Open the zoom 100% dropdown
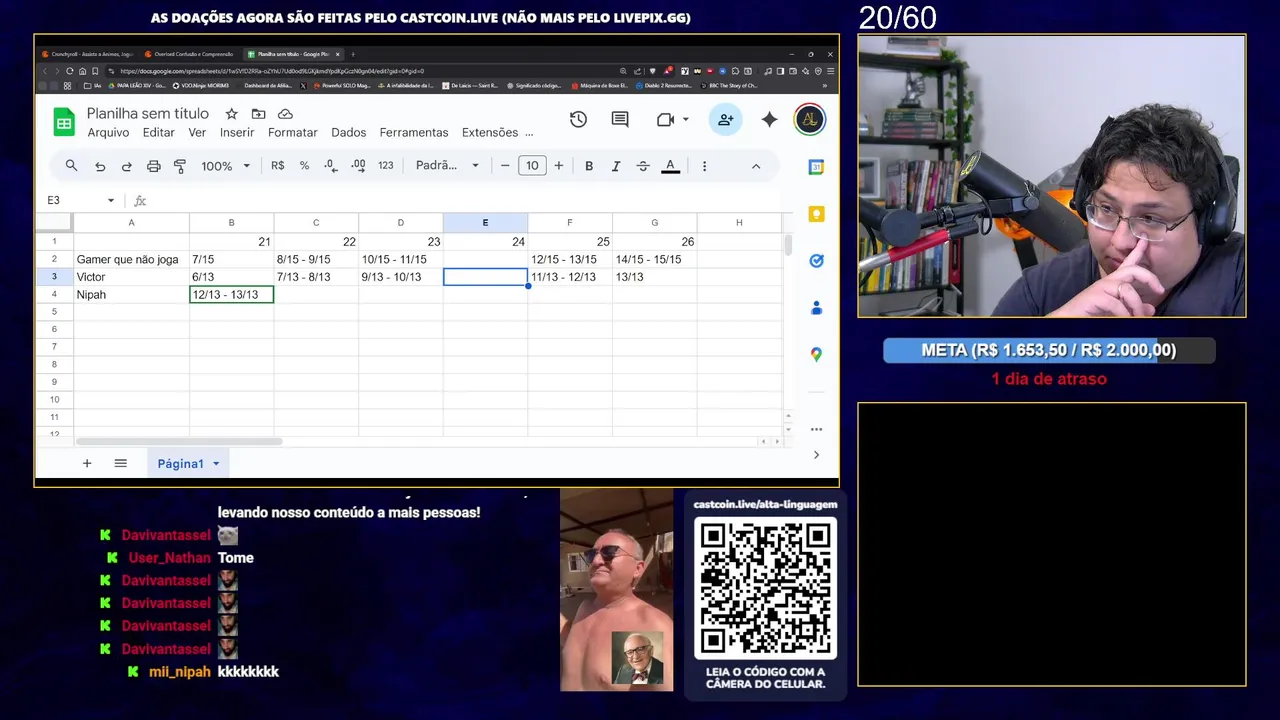The width and height of the screenshot is (1280, 720). click(x=225, y=166)
